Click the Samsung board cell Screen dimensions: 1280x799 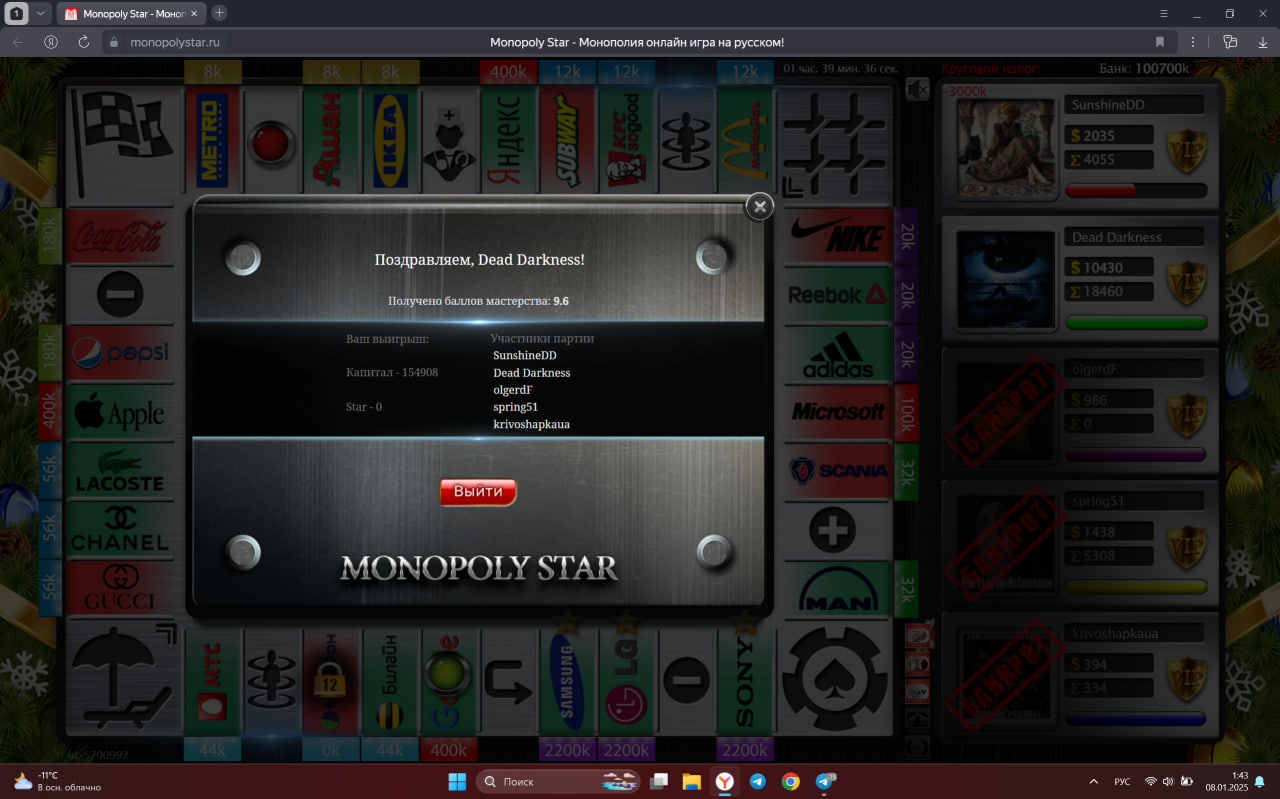(567, 682)
